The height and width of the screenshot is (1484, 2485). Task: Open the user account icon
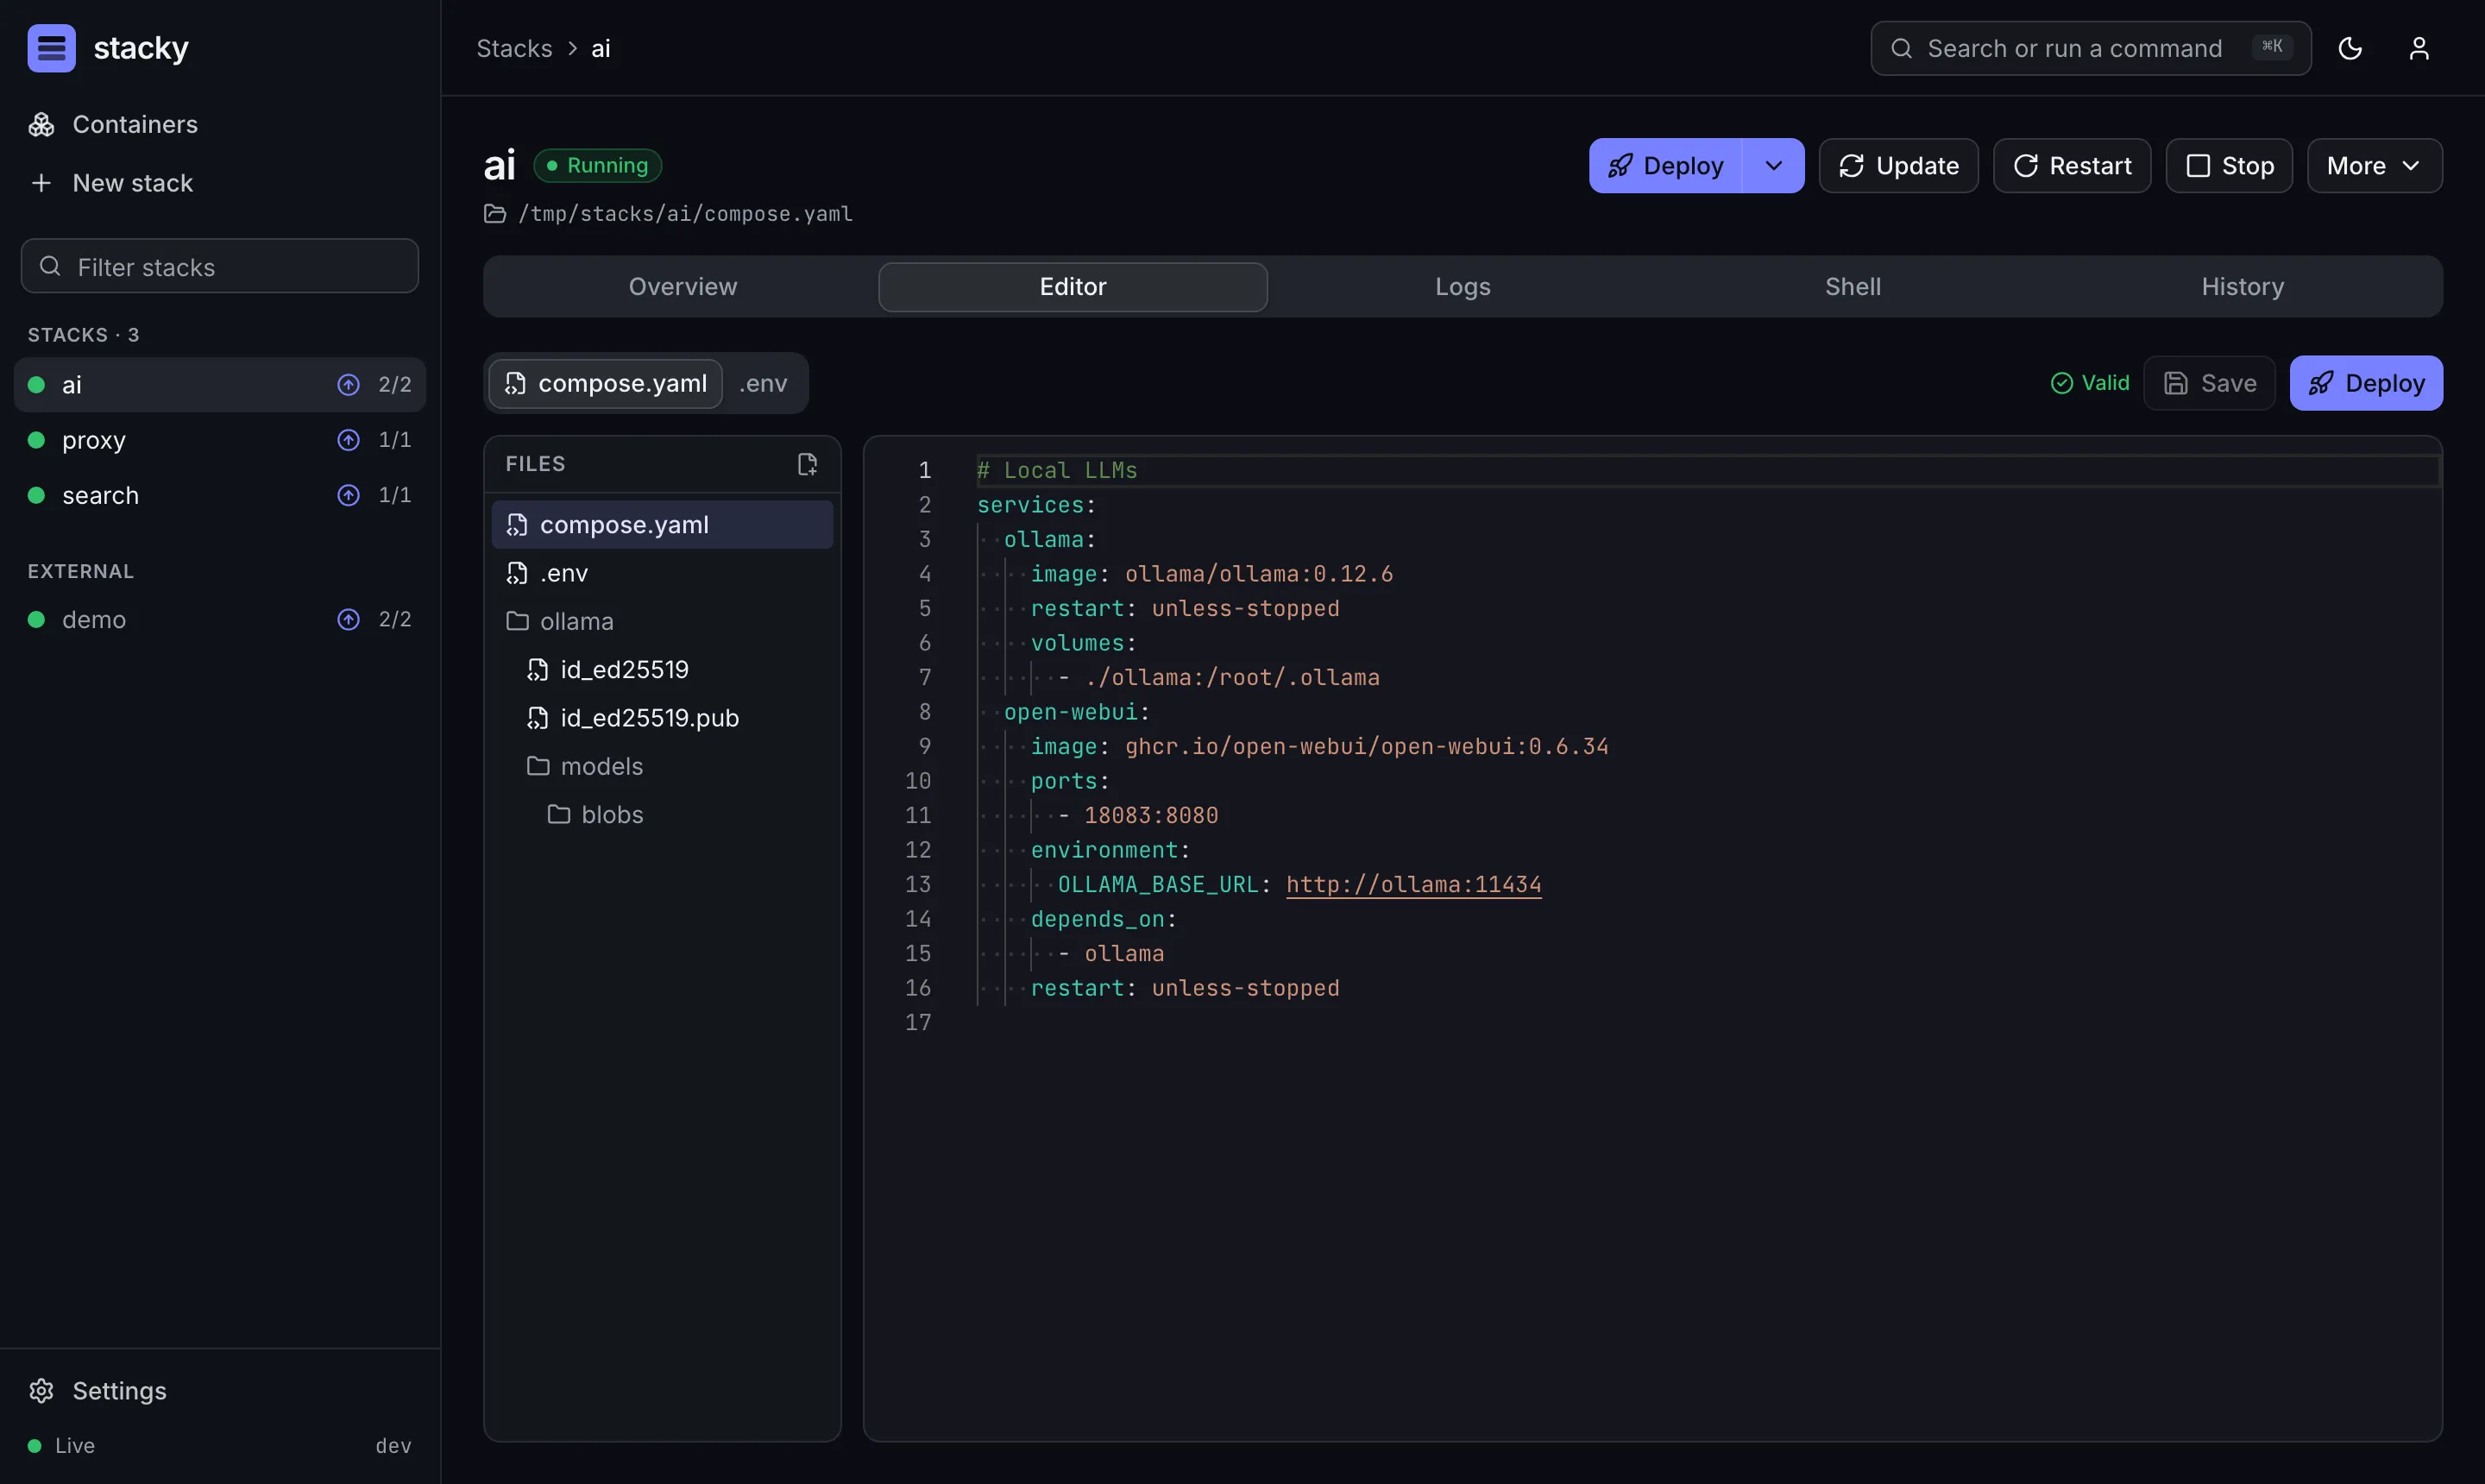2418,48
